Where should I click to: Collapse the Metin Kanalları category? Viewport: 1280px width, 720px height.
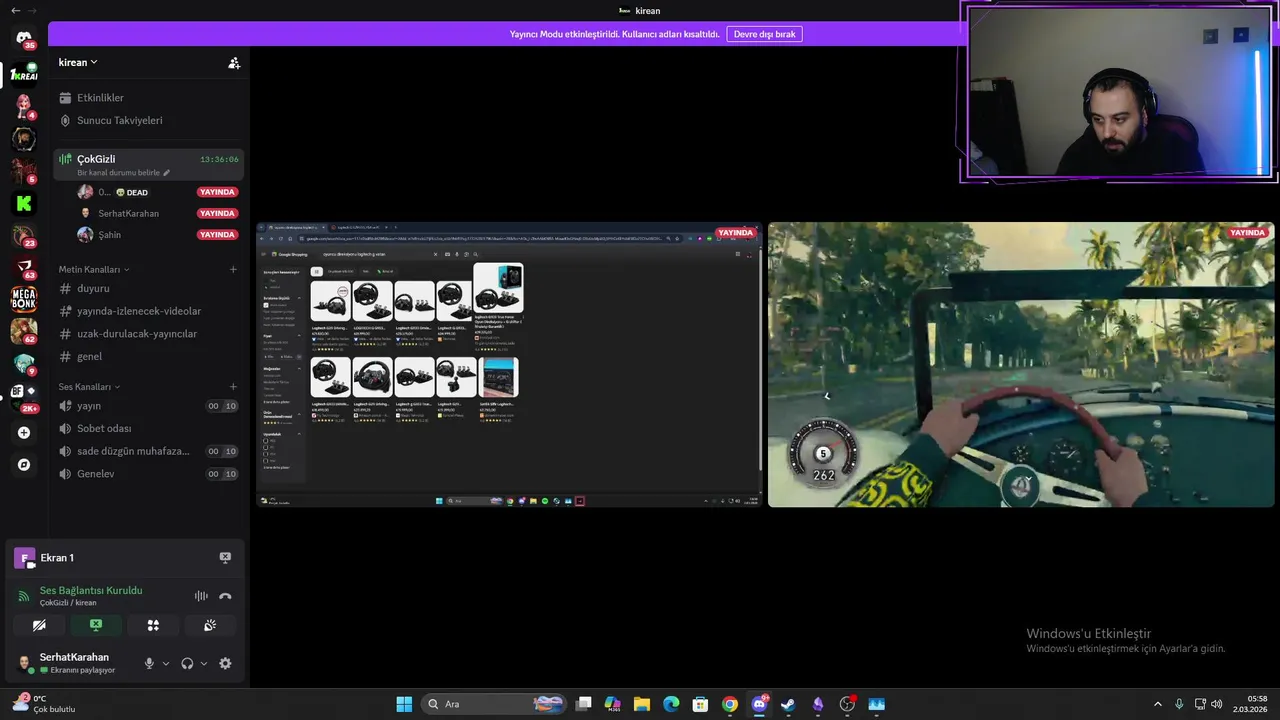pos(93,269)
